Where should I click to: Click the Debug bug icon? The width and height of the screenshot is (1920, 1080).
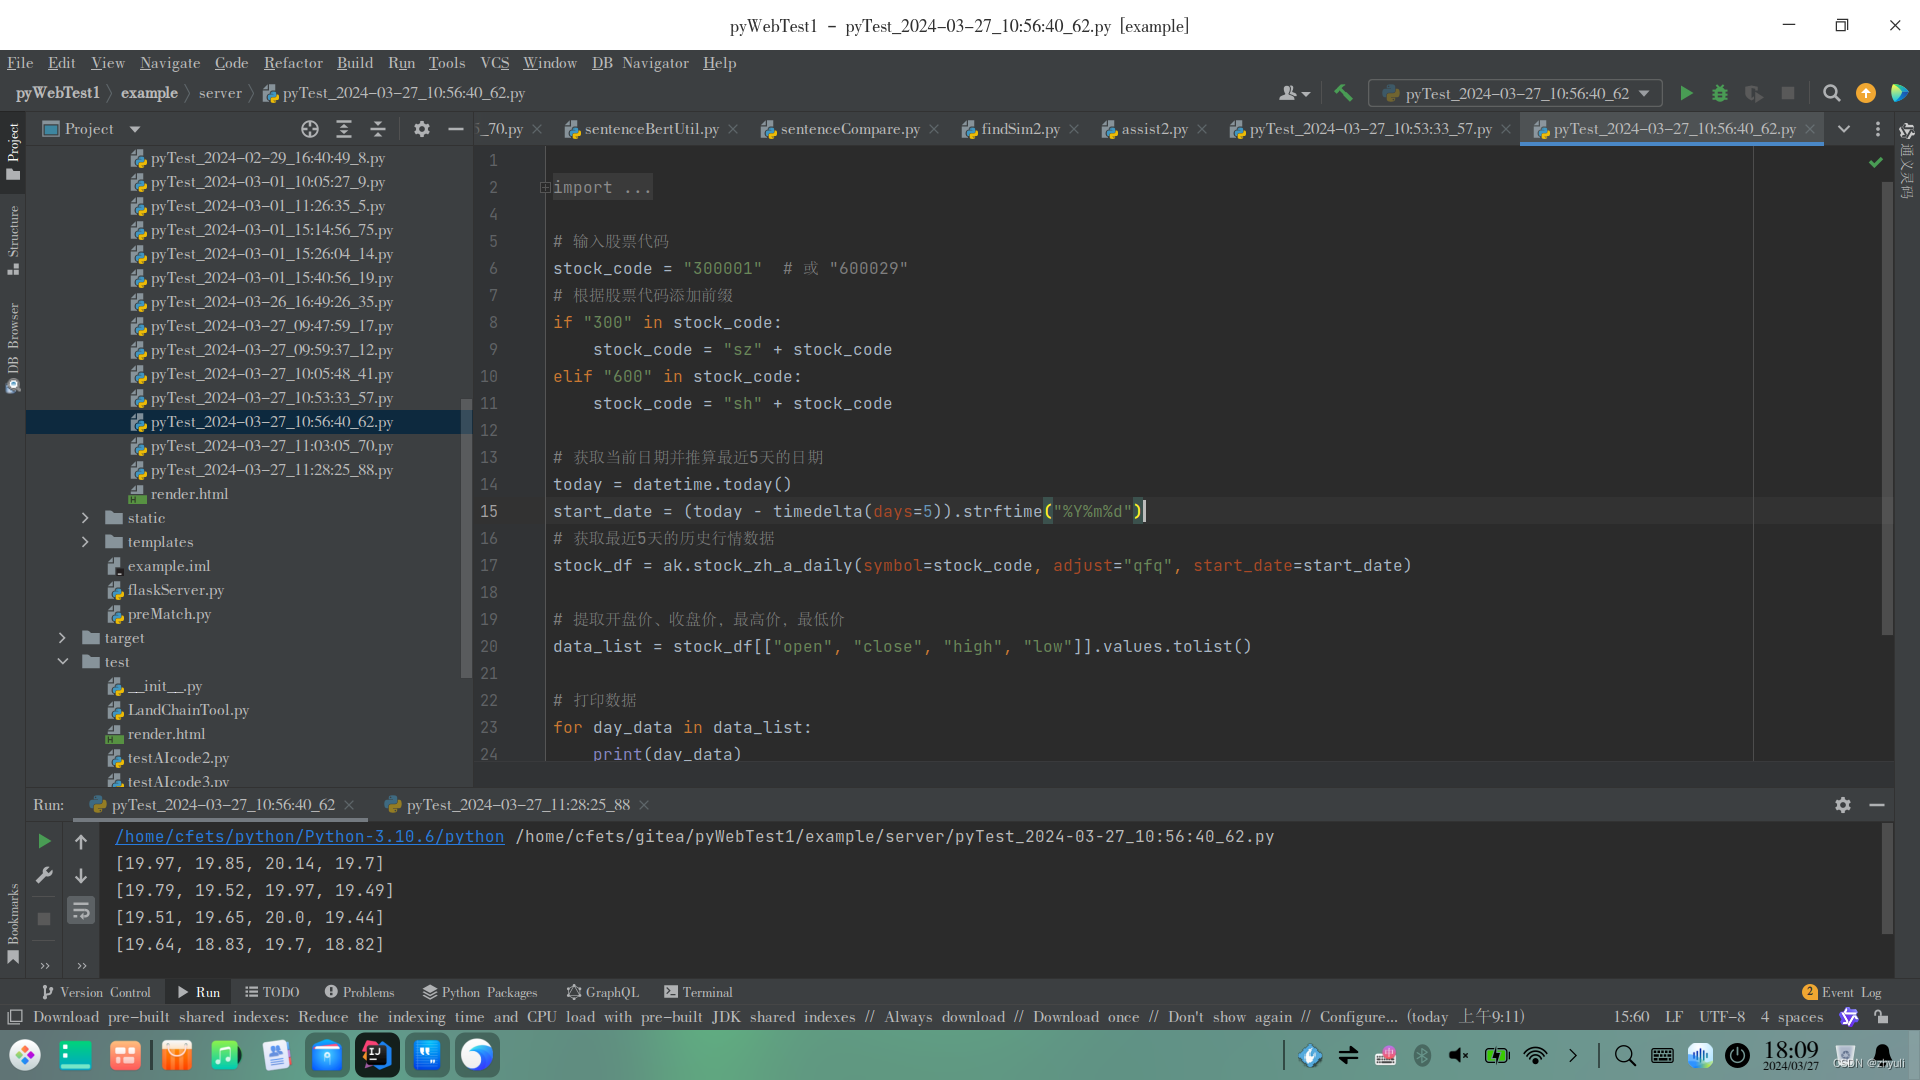click(x=1720, y=93)
